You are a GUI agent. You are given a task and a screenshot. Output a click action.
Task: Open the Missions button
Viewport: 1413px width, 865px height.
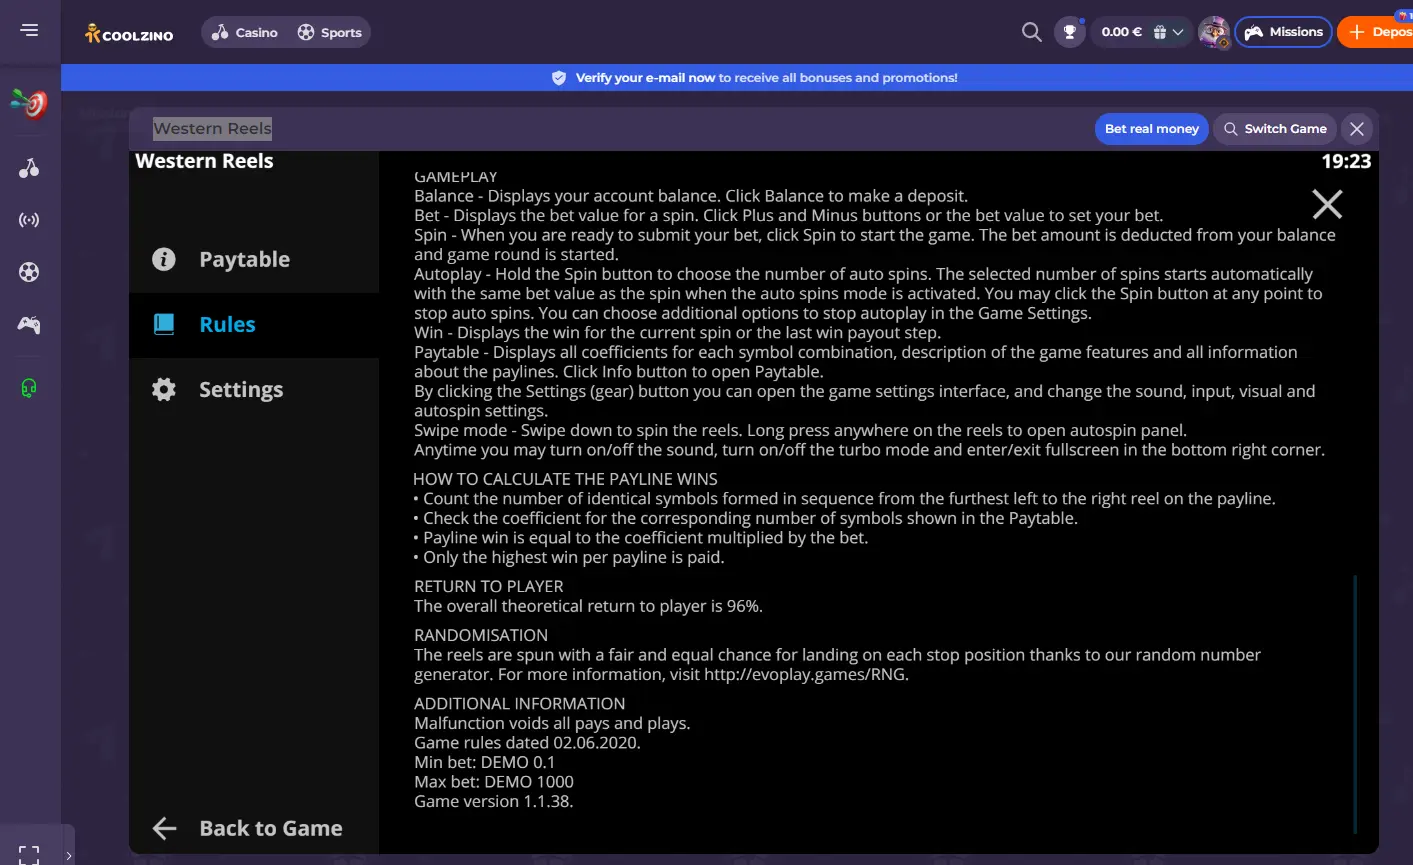(x=1284, y=32)
